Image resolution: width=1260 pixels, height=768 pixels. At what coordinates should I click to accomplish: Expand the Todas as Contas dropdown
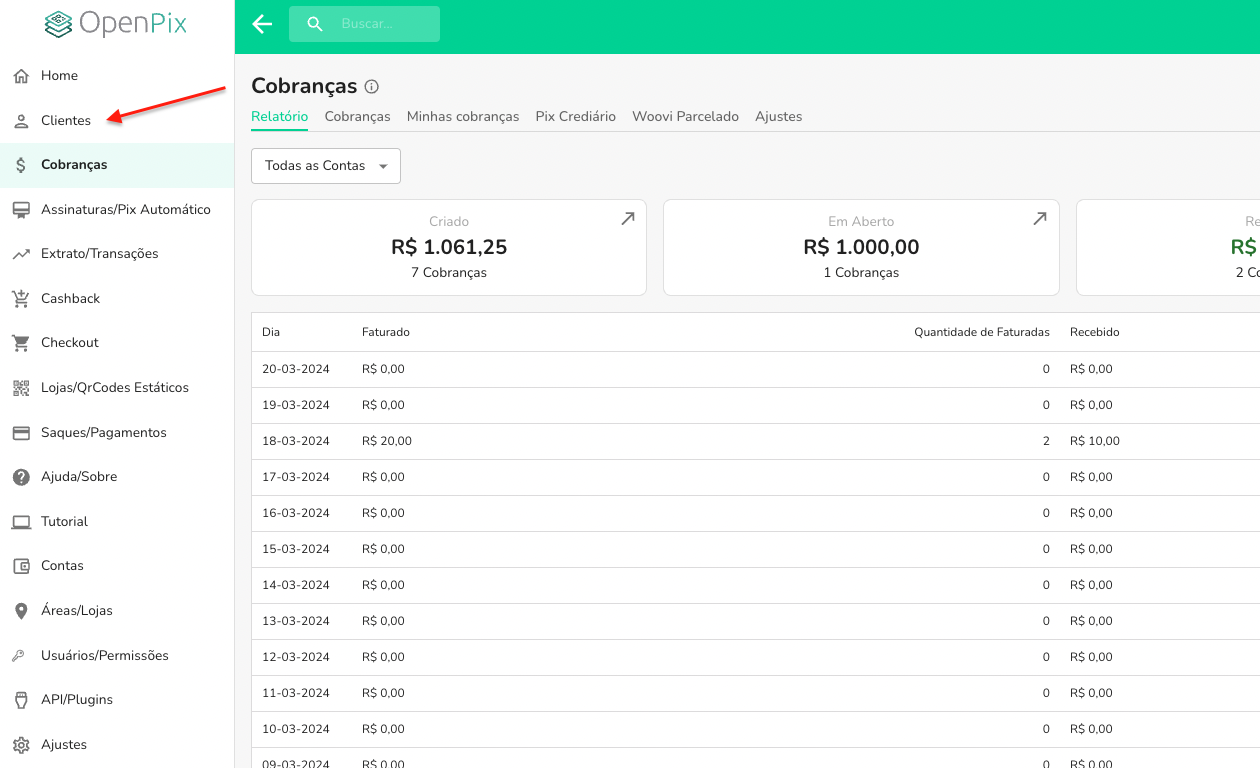tap(326, 166)
